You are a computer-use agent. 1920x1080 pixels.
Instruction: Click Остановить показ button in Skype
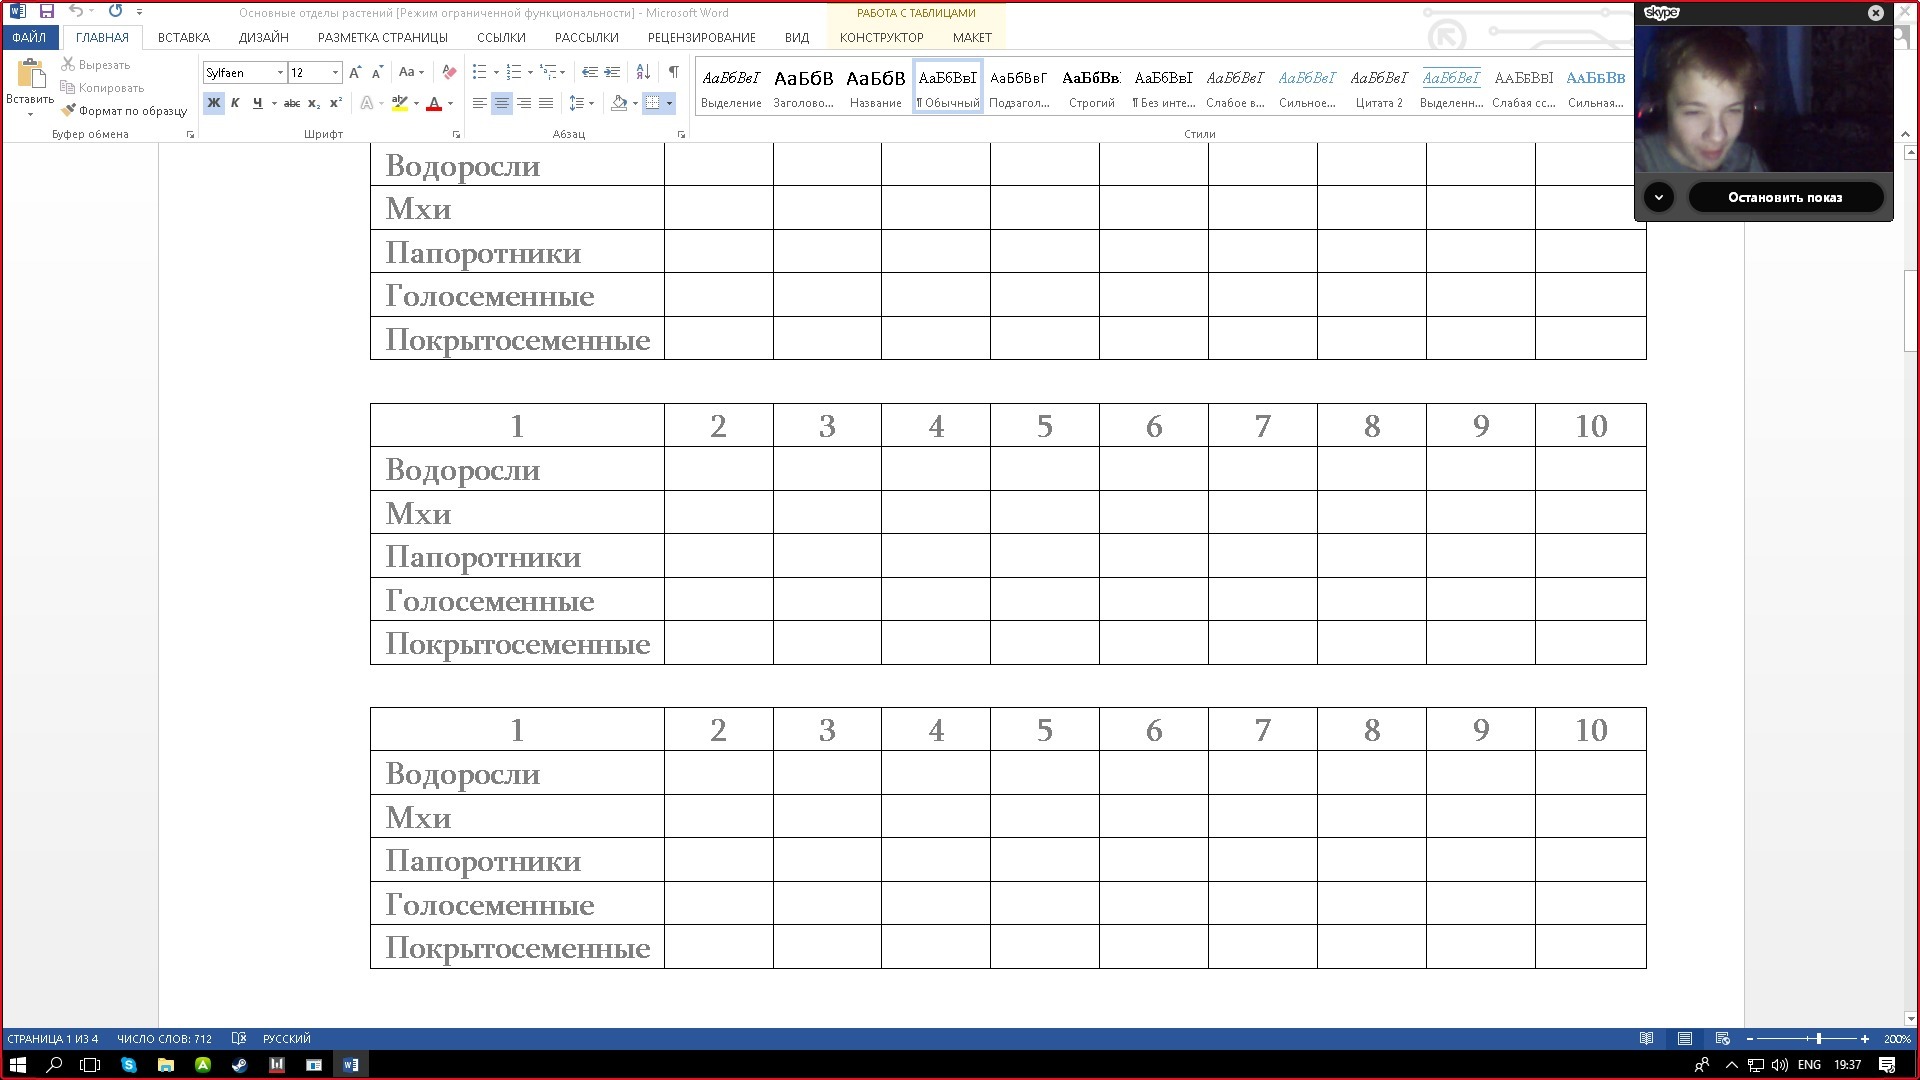[1784, 197]
